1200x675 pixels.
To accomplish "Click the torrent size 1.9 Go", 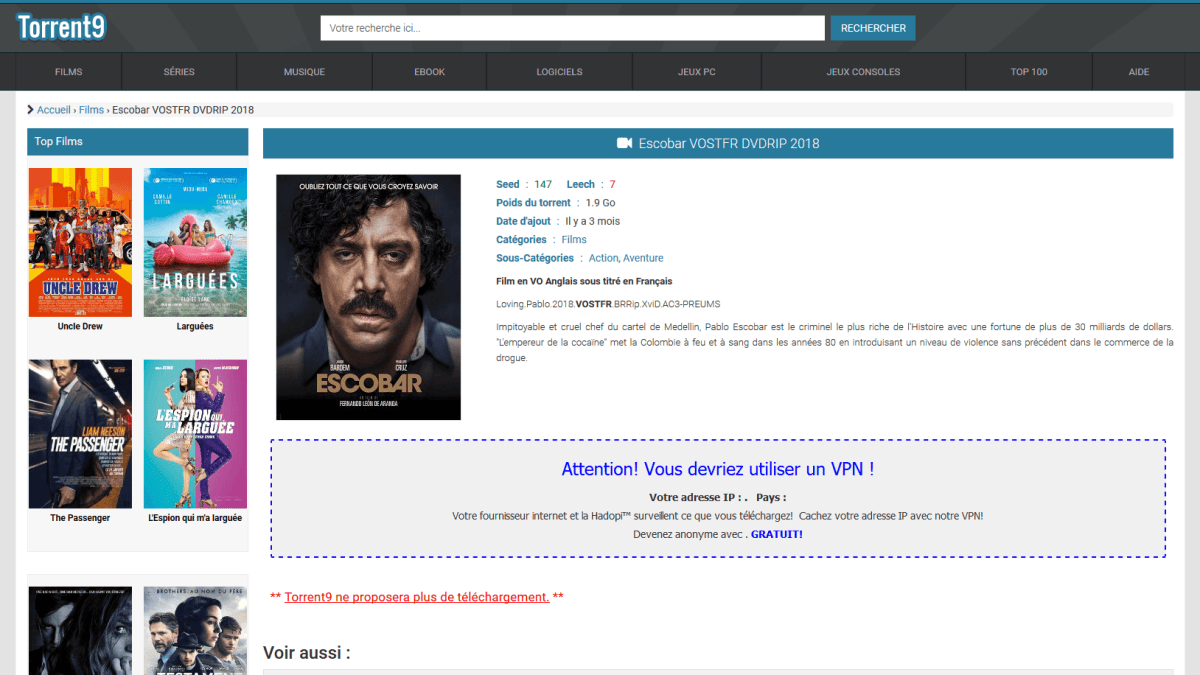I will point(601,203).
